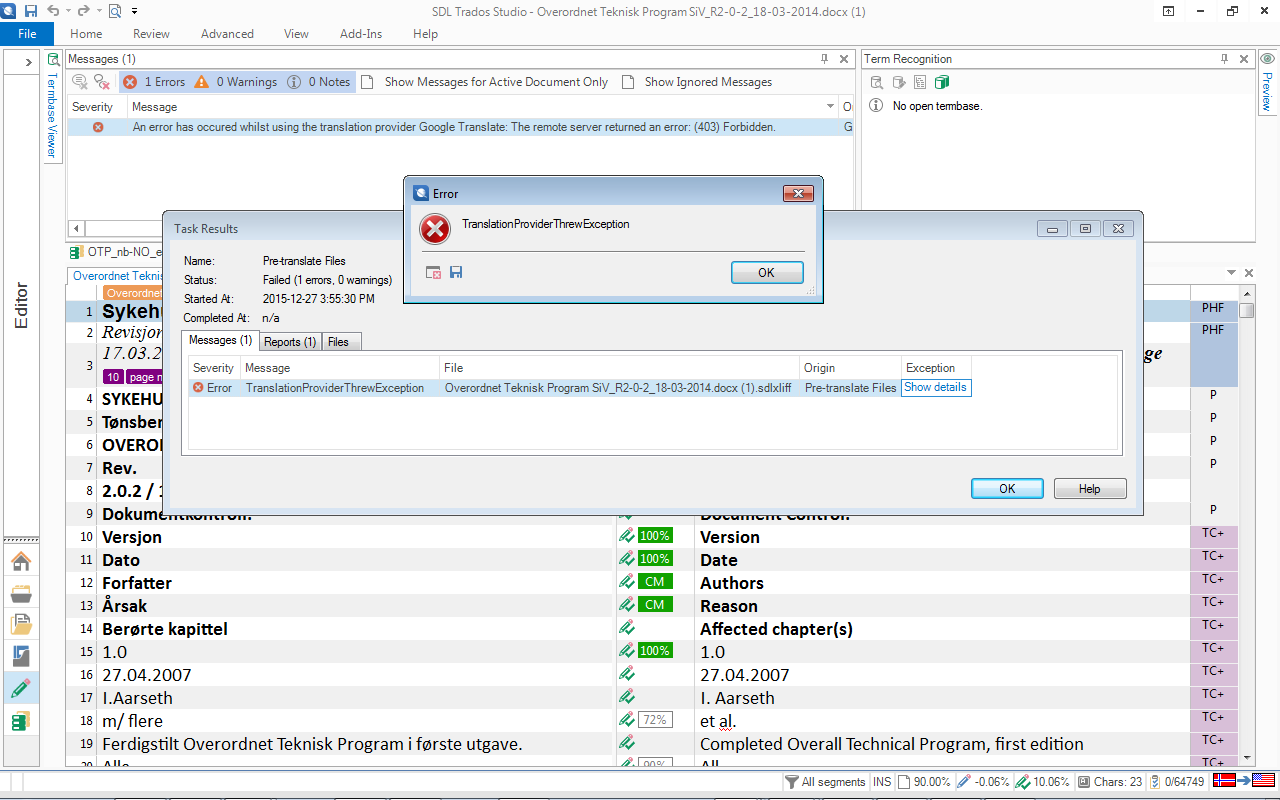
Task: Click the remove messages icon in Messages panel
Action: 102,82
